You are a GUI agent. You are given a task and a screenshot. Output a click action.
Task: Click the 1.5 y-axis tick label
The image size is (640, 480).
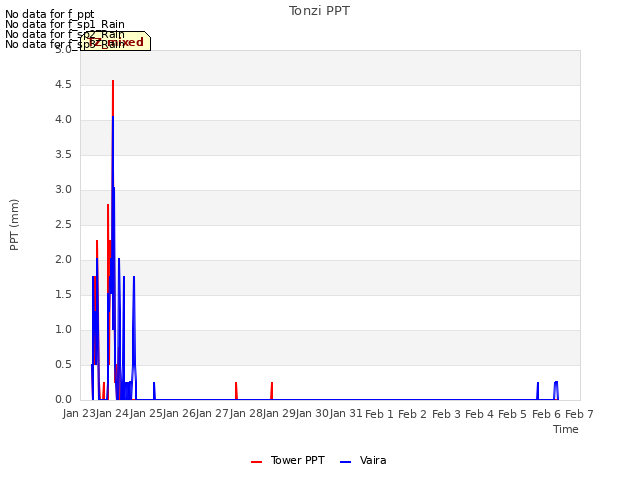[63, 295]
